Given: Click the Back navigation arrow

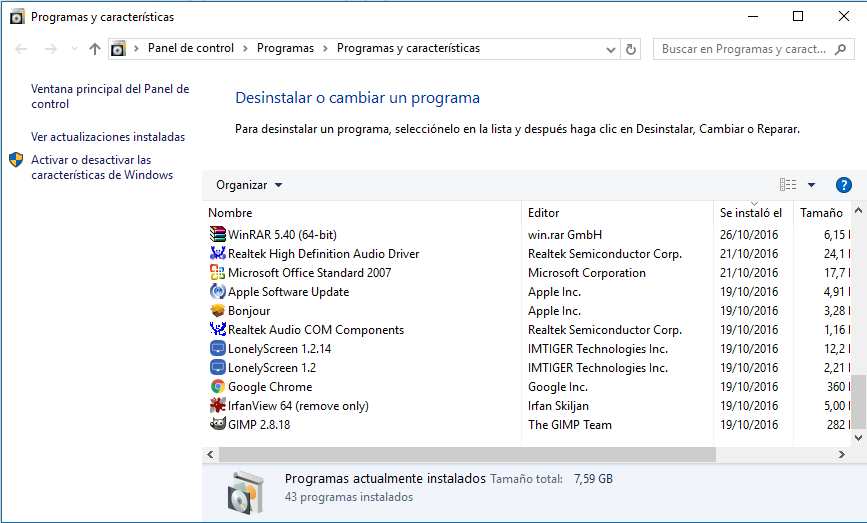Looking at the screenshot, I should pos(21,49).
